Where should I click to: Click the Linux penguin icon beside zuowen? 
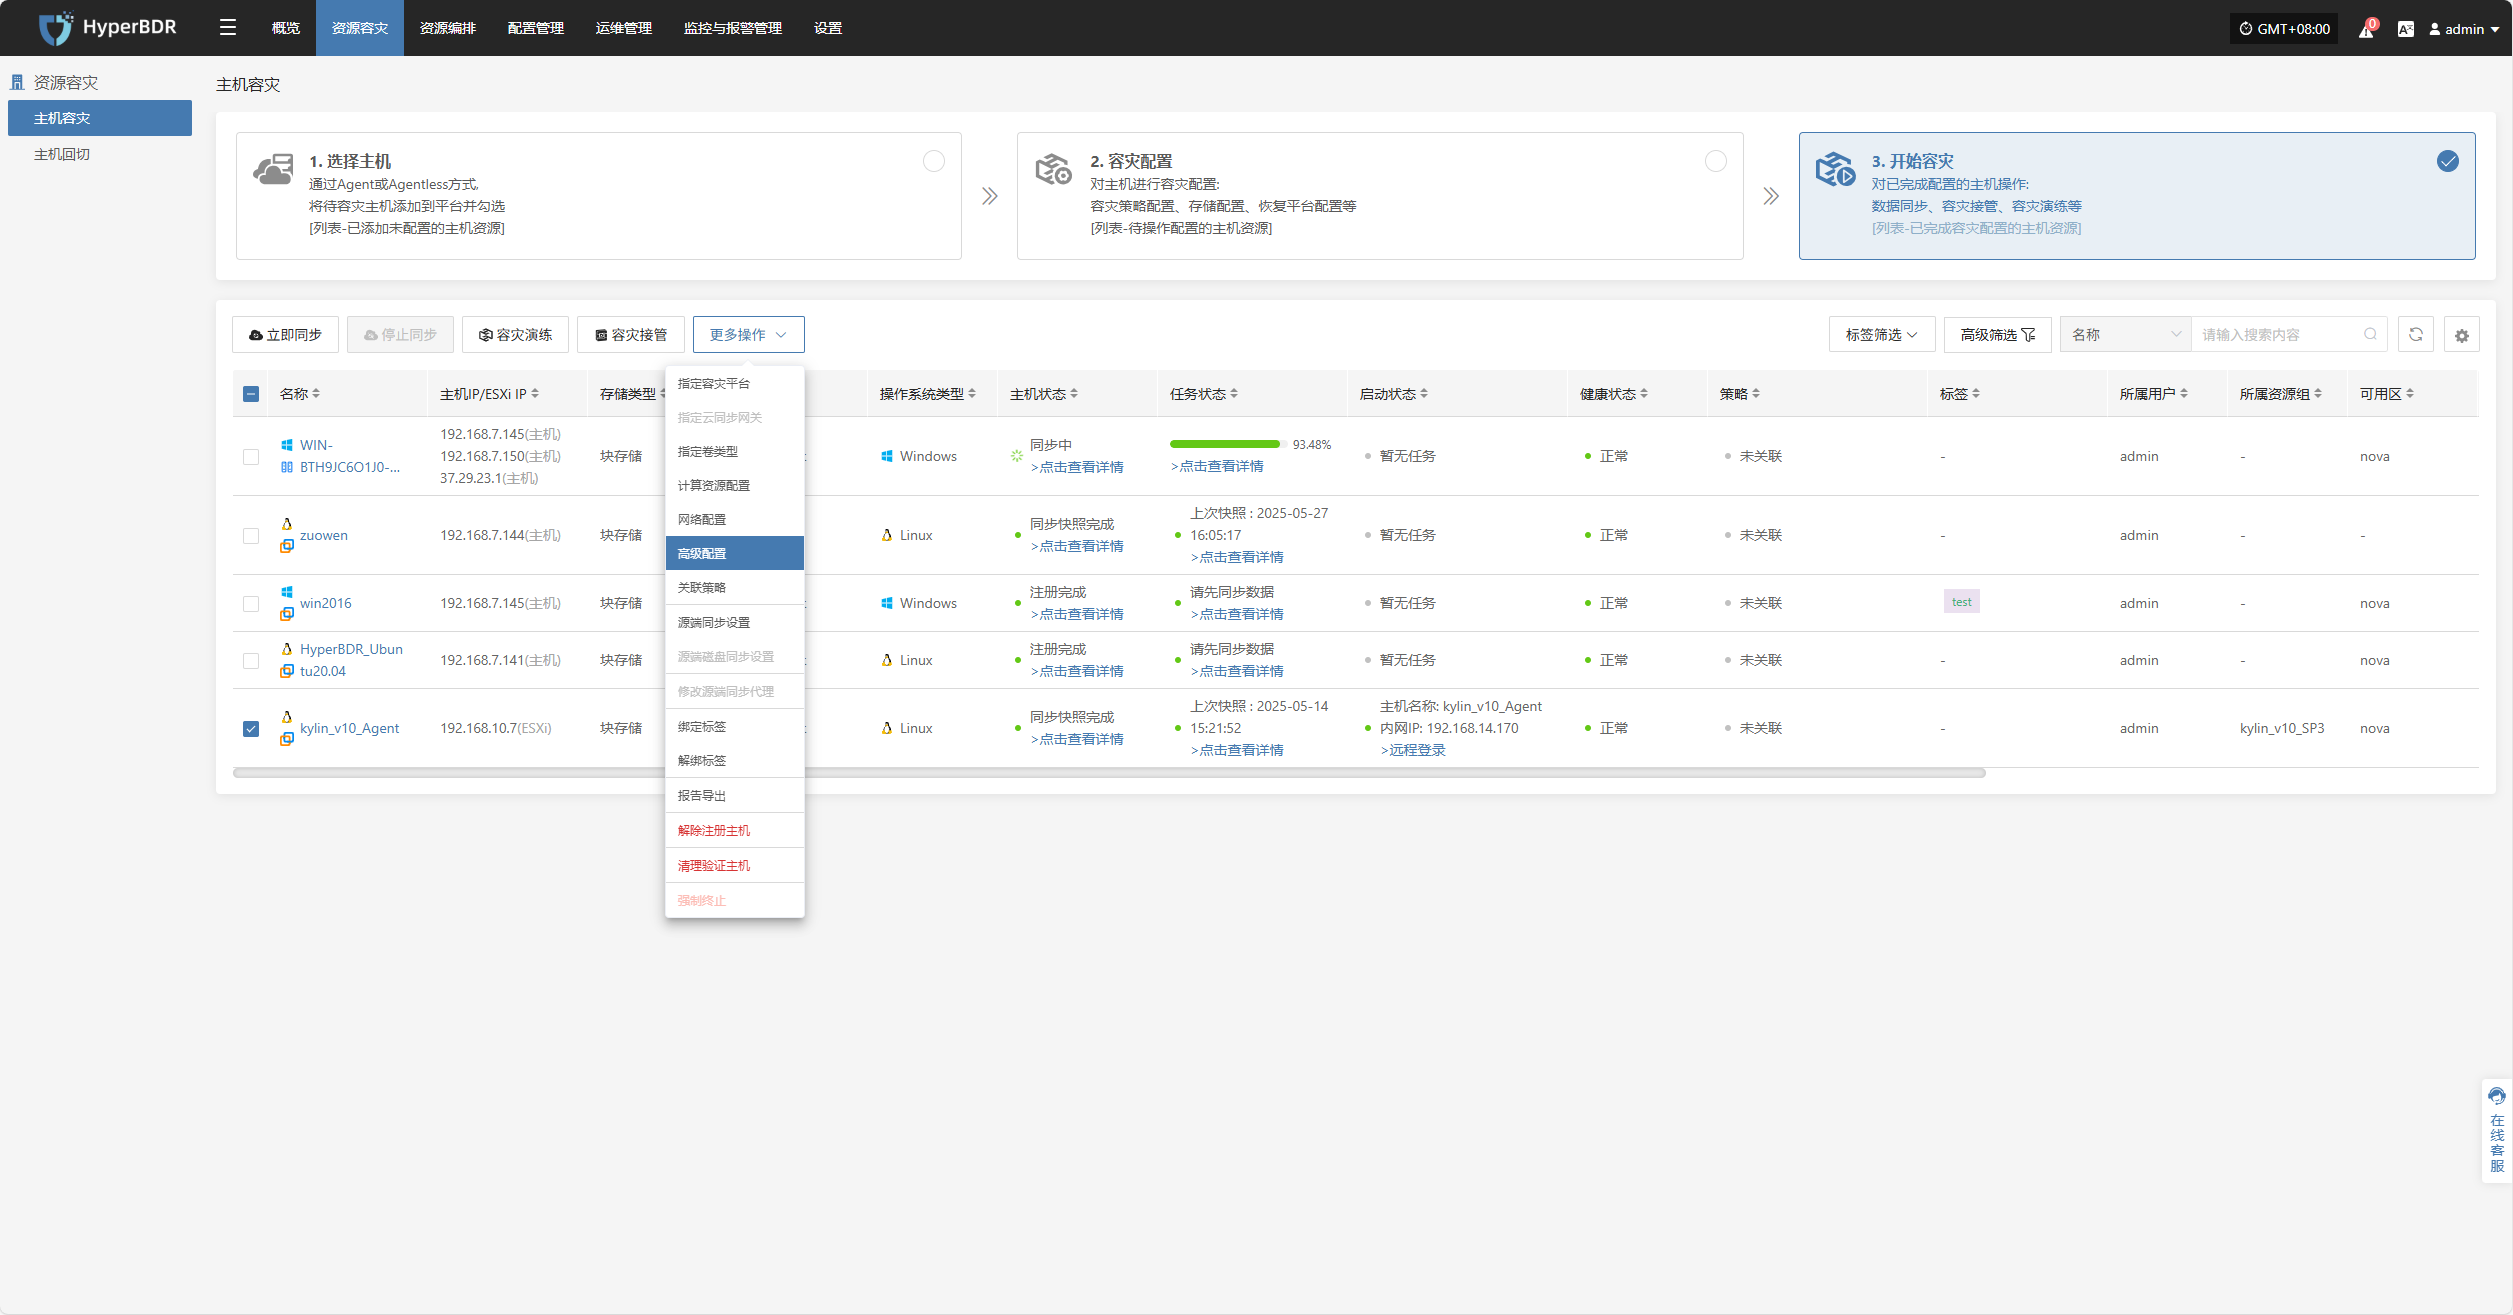[x=287, y=524]
